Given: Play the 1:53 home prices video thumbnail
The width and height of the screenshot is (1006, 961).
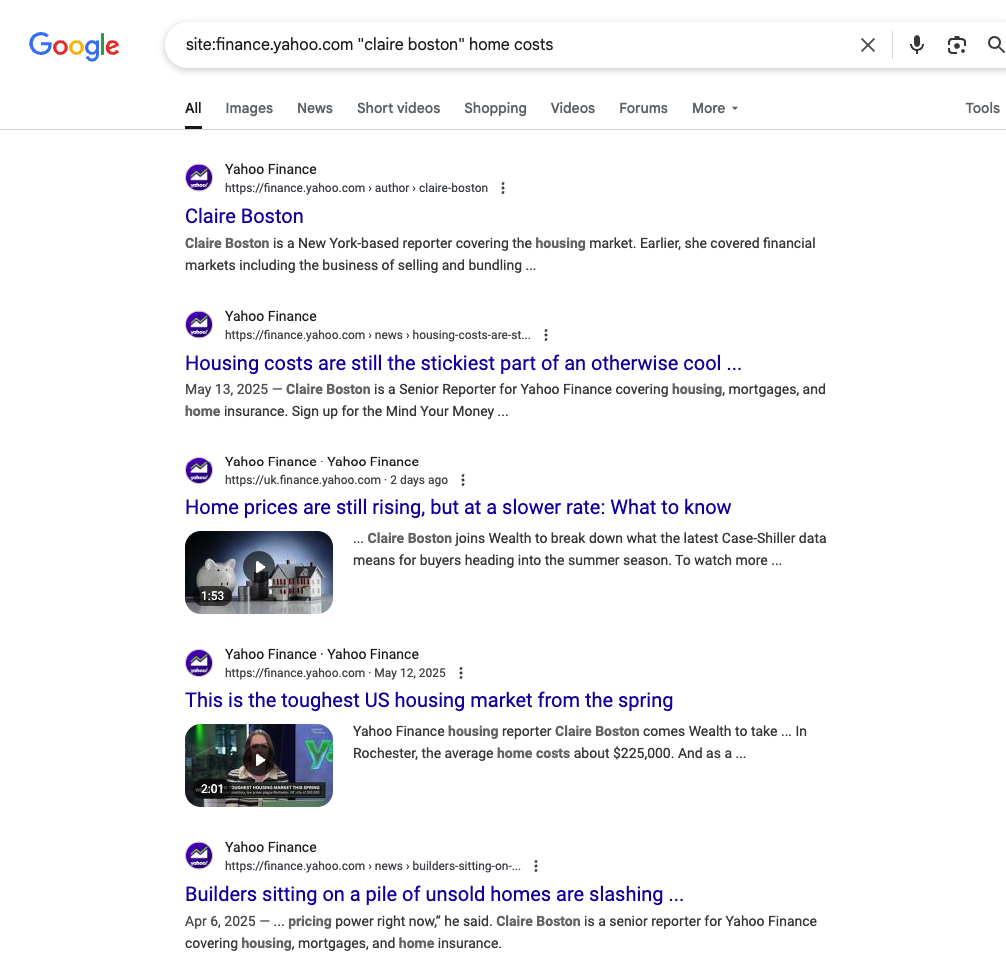Looking at the screenshot, I should click(258, 572).
